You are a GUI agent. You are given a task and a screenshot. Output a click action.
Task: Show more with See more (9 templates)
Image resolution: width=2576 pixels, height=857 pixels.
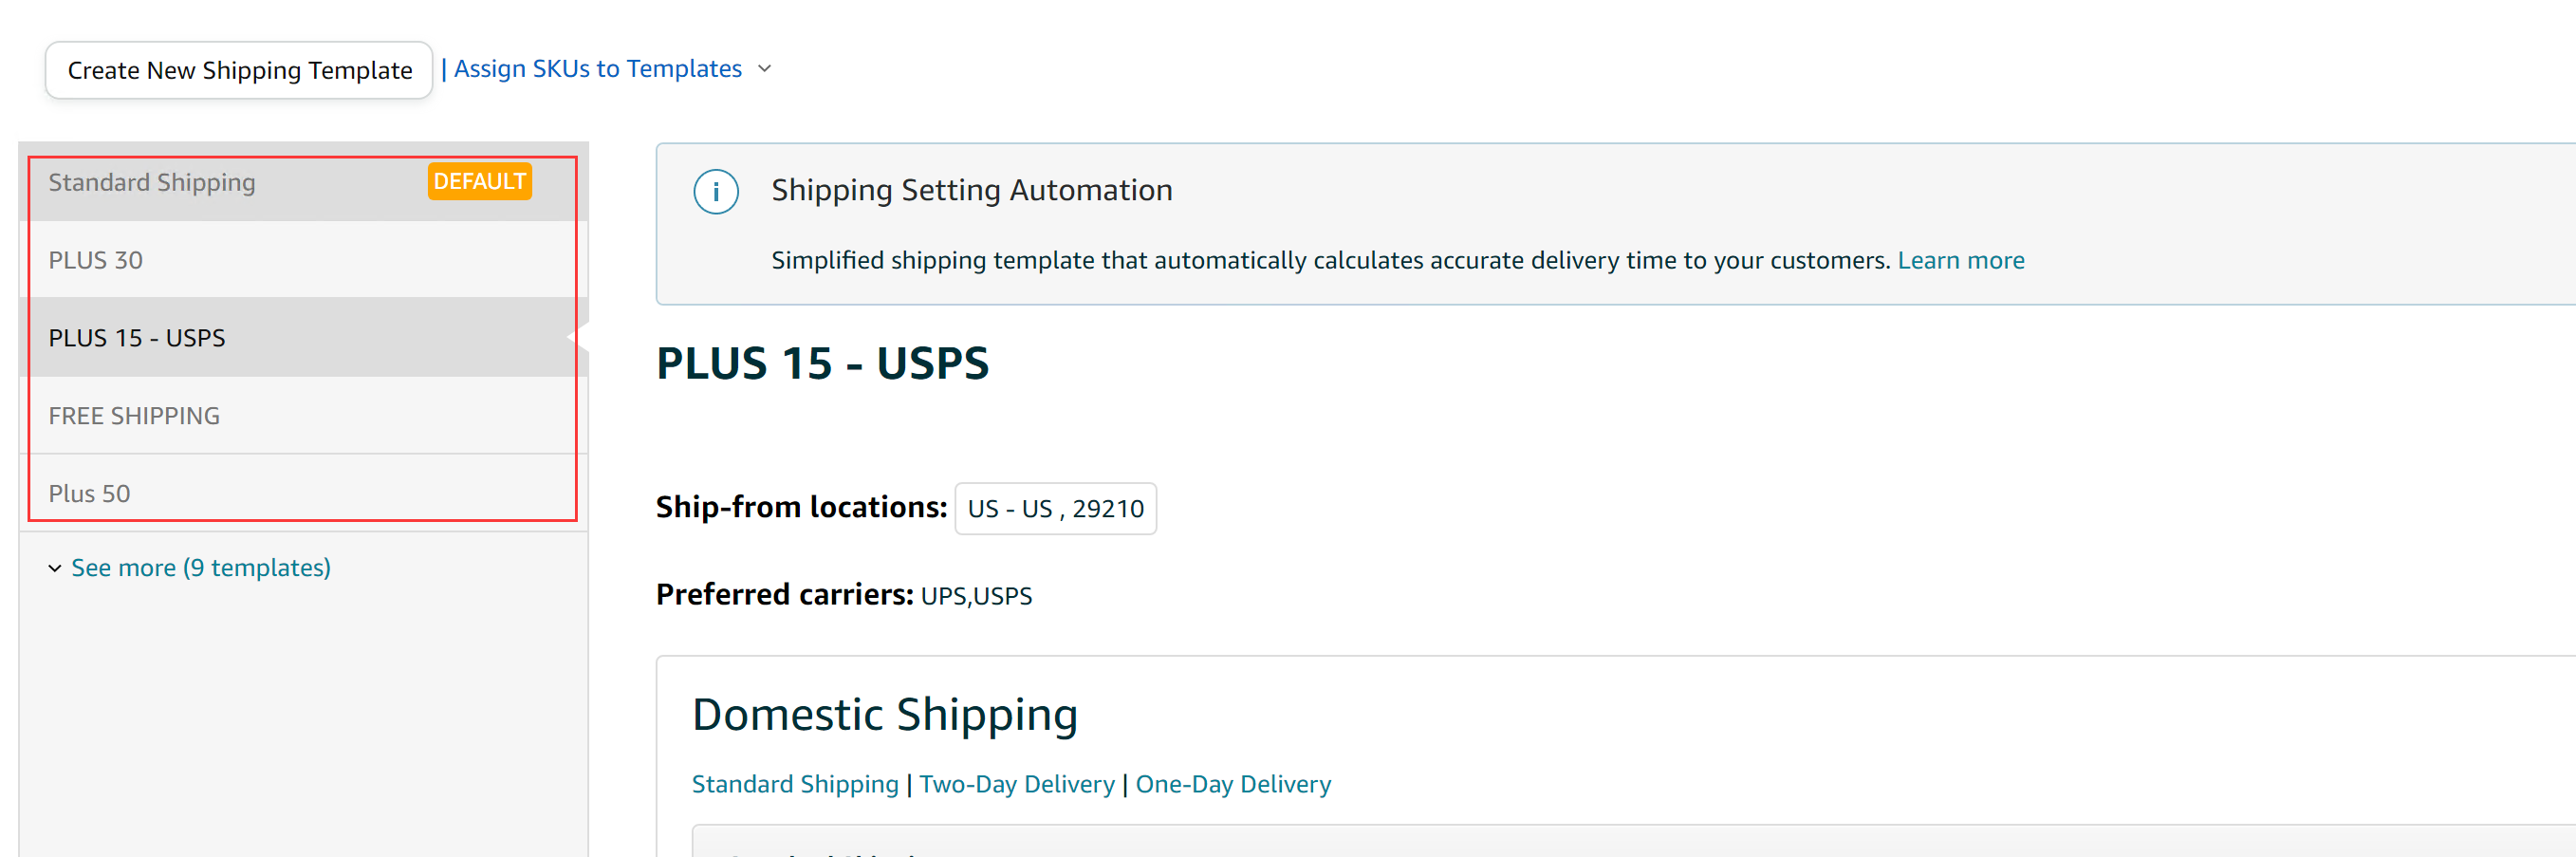tap(200, 568)
